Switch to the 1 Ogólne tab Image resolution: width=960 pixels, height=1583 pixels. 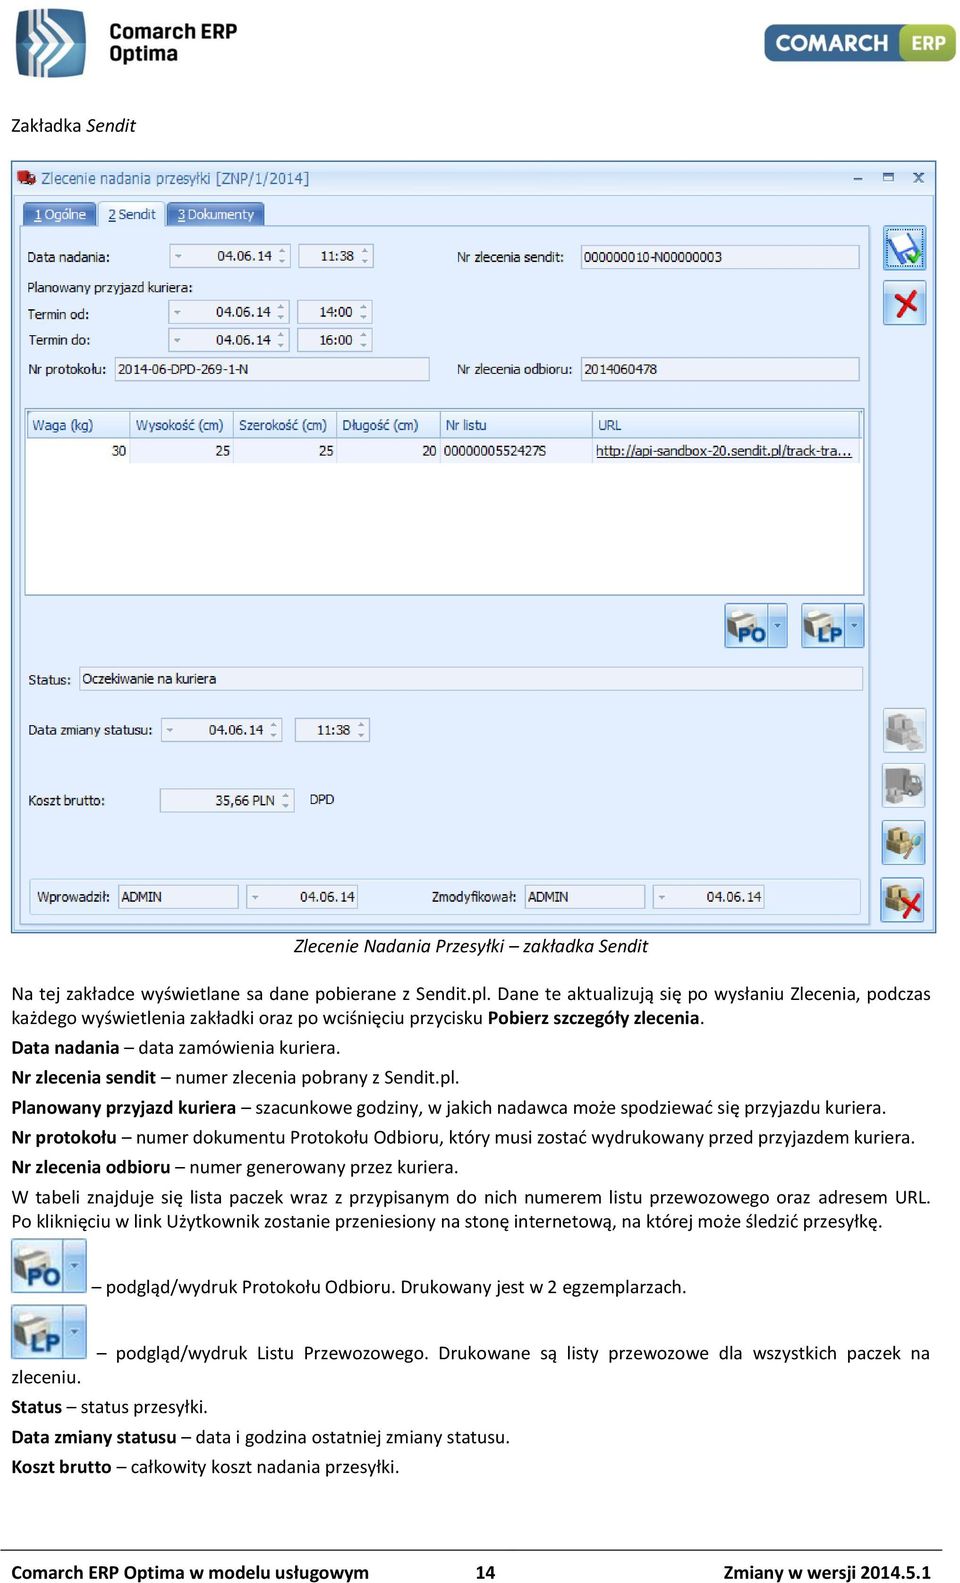[60, 214]
